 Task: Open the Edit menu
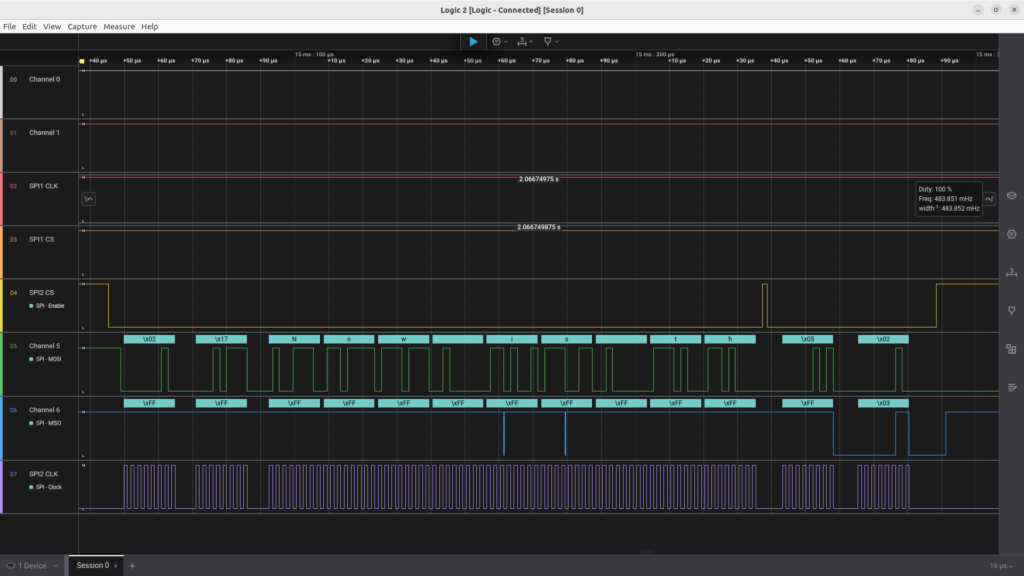coord(29,26)
